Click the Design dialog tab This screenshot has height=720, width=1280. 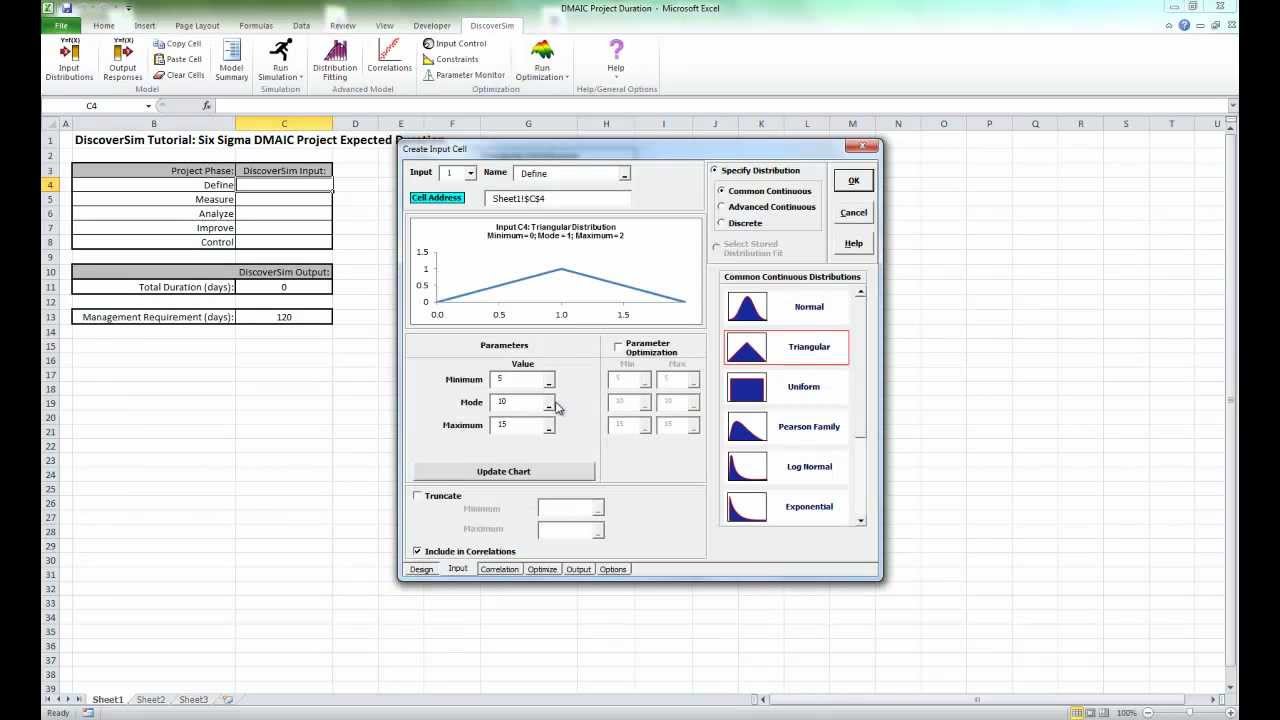coord(421,569)
